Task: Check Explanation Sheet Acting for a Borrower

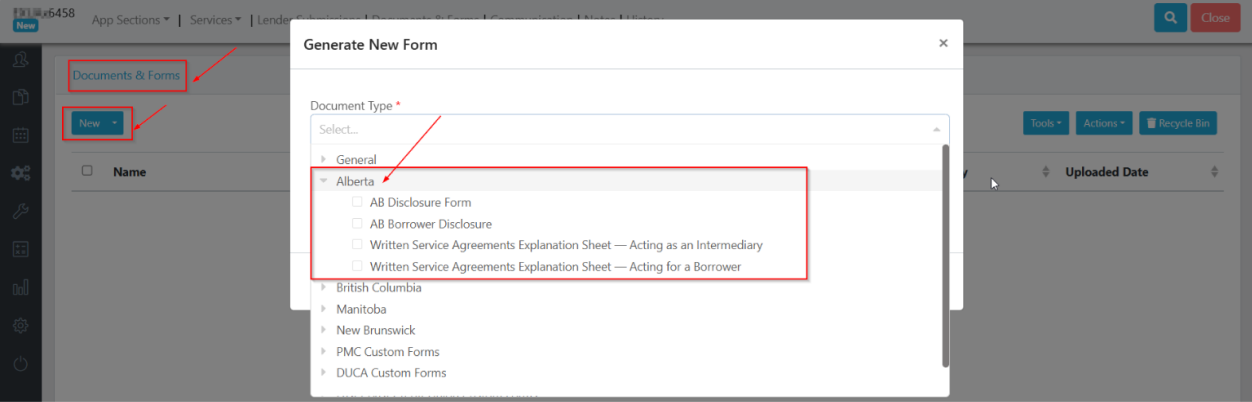Action: point(358,266)
